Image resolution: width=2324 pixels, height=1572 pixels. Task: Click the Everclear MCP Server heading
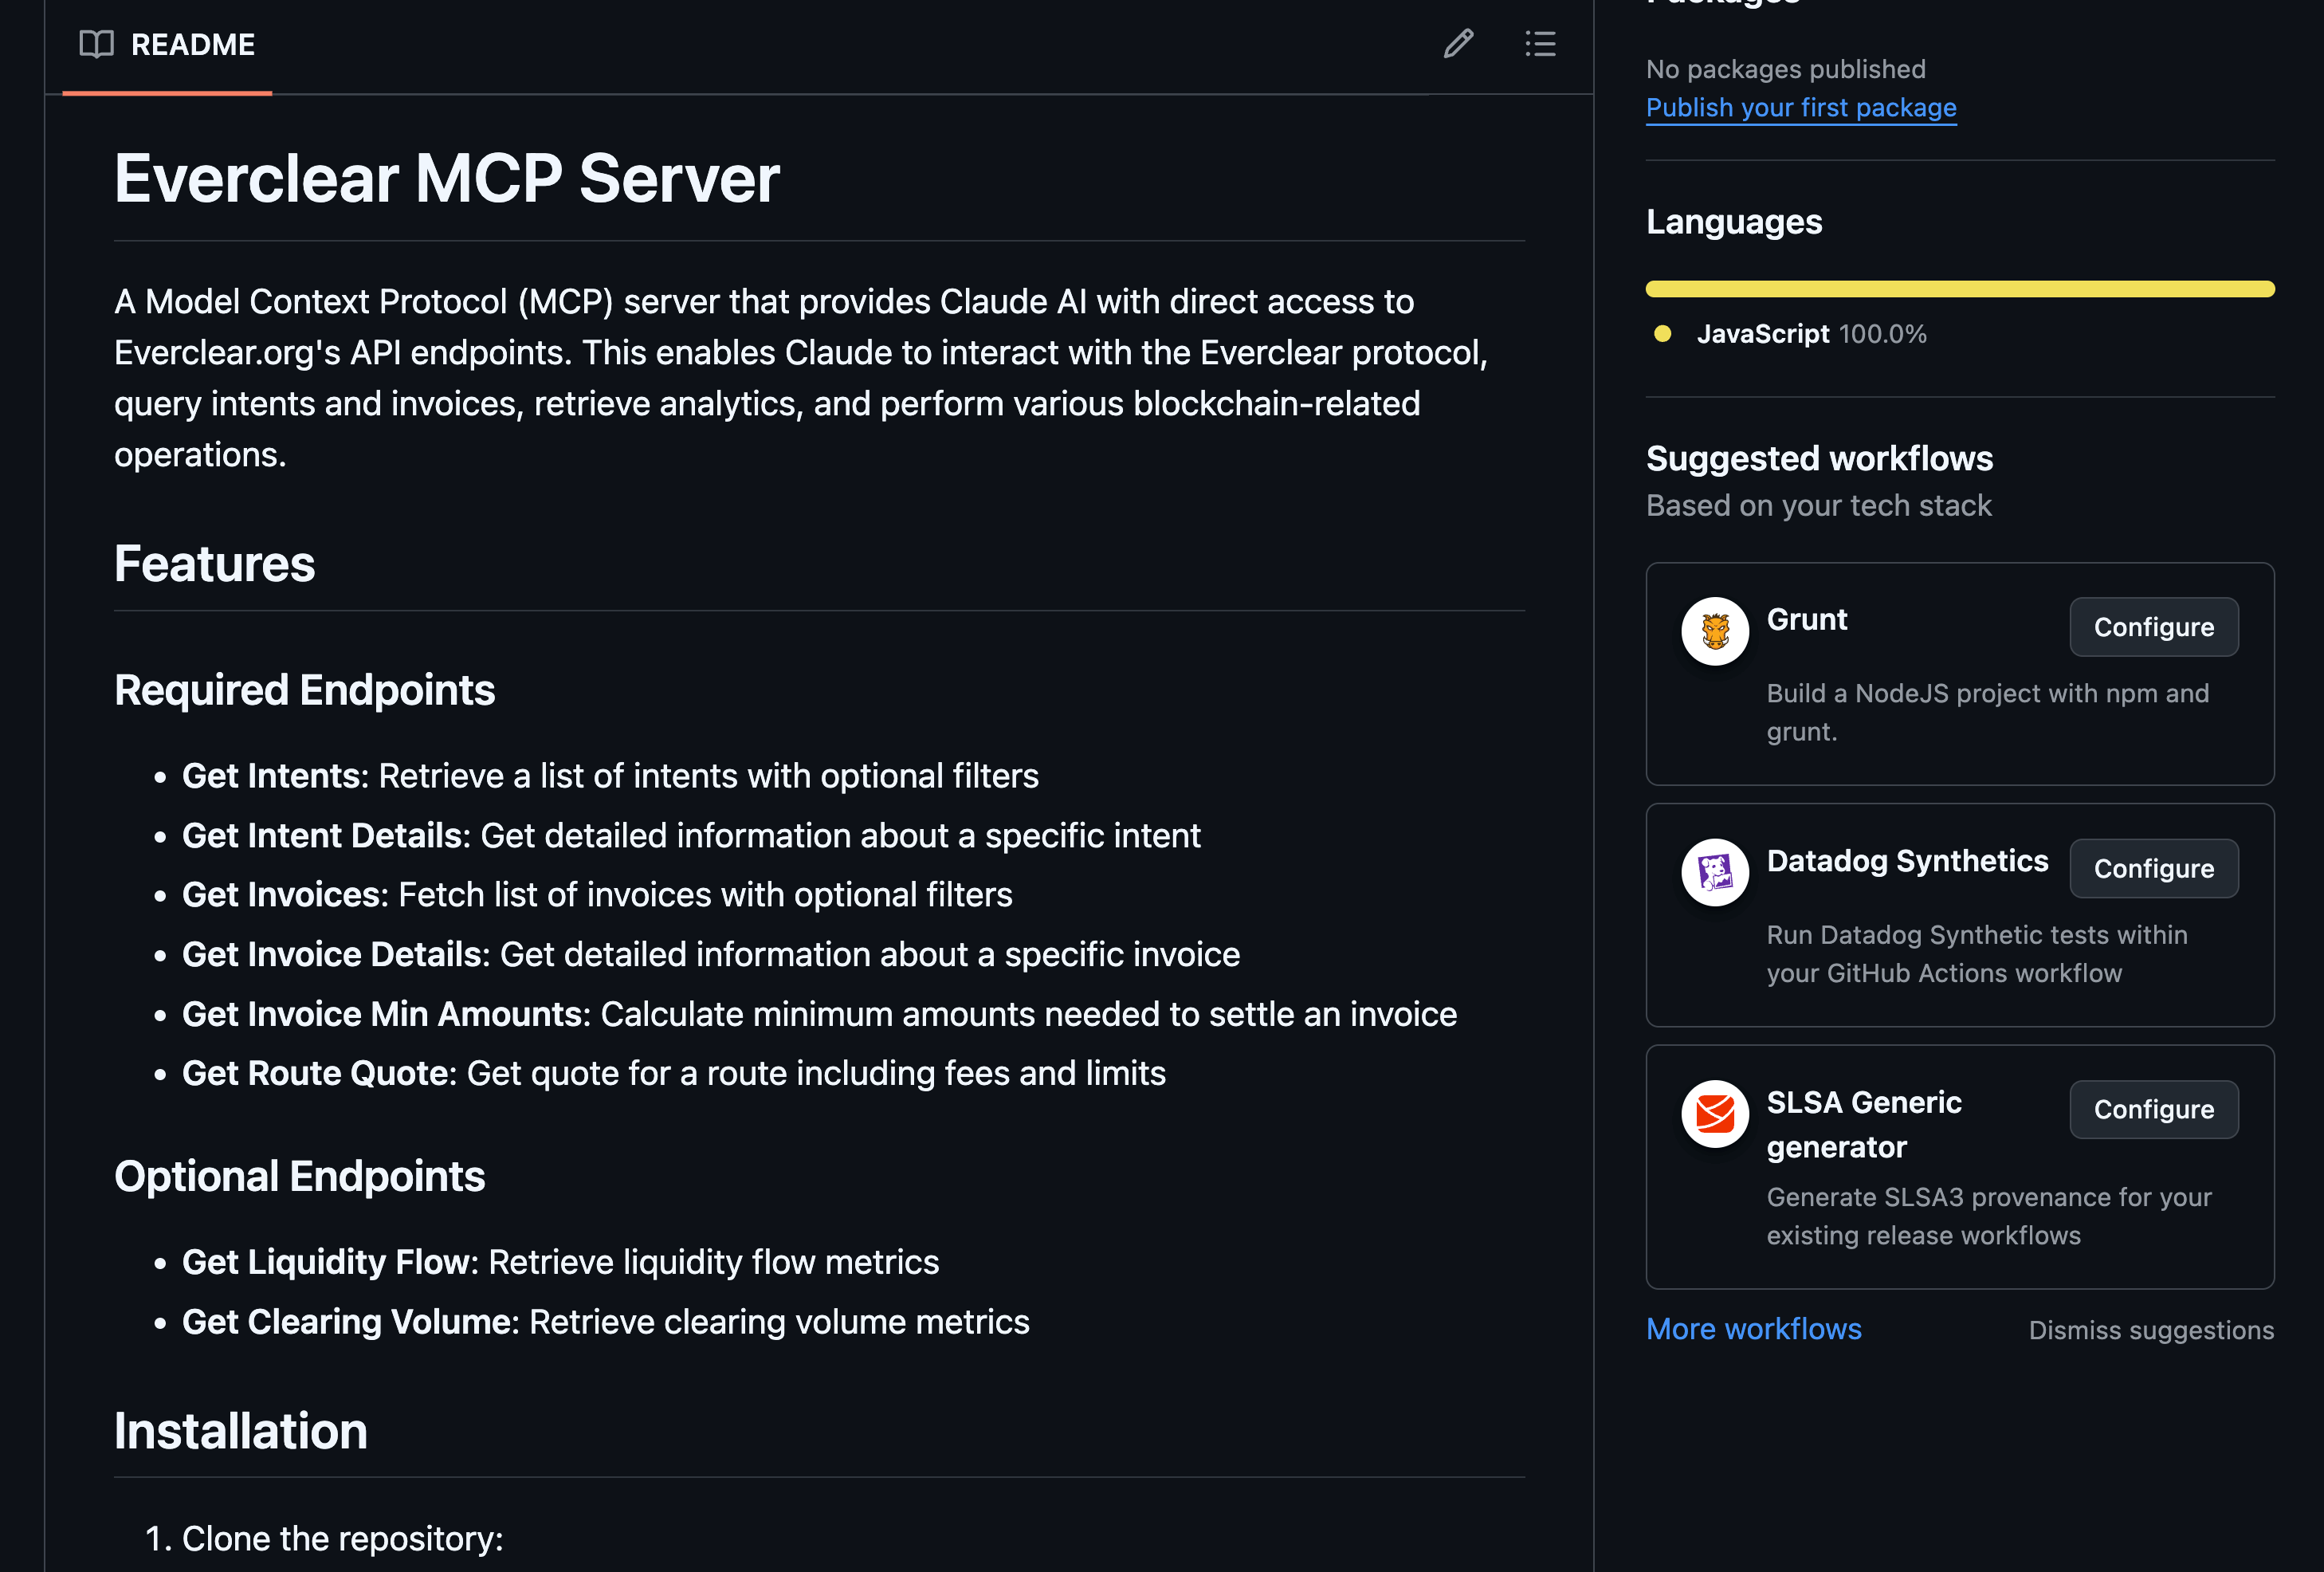point(447,179)
